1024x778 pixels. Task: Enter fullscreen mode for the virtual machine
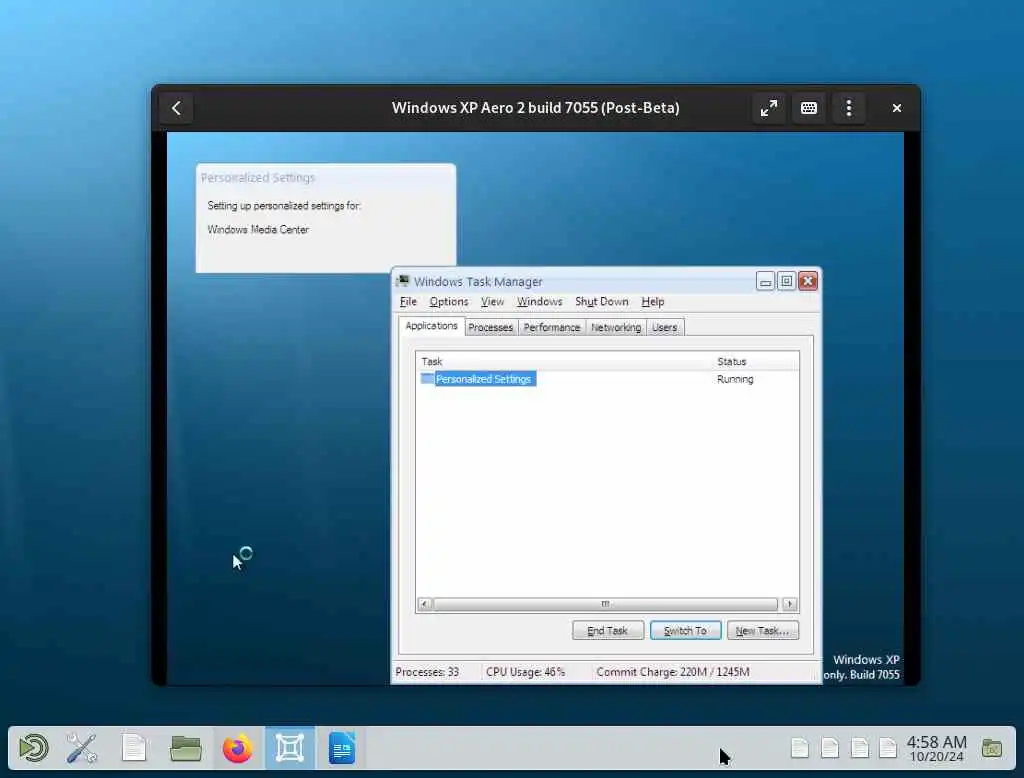click(769, 108)
